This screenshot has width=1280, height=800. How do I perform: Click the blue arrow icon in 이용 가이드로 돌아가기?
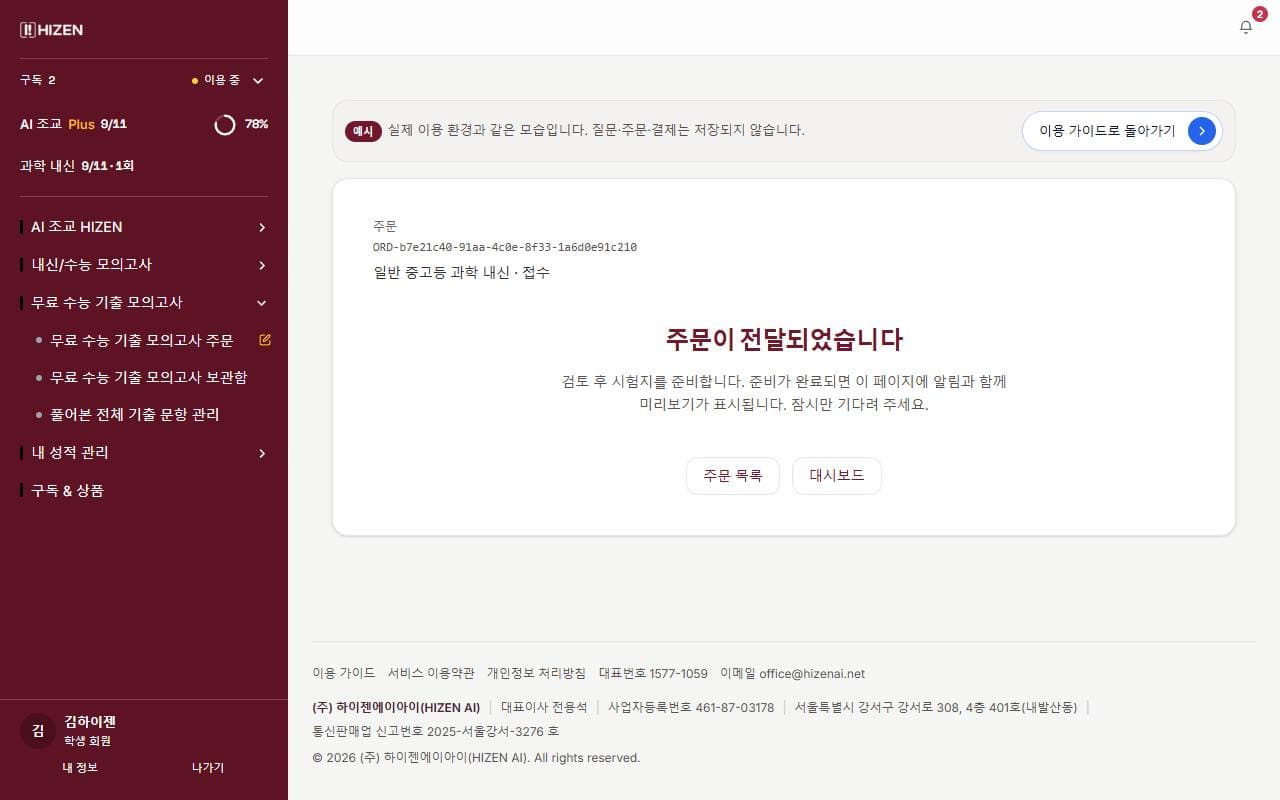(1202, 131)
